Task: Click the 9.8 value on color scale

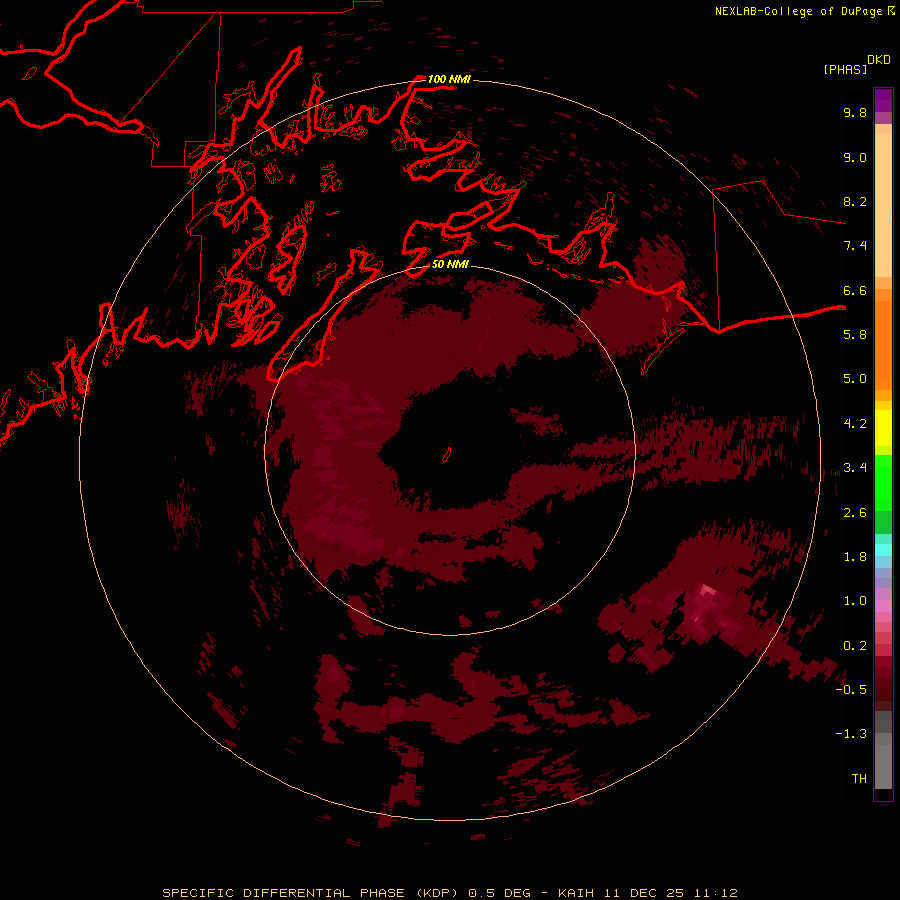Action: pos(855,112)
